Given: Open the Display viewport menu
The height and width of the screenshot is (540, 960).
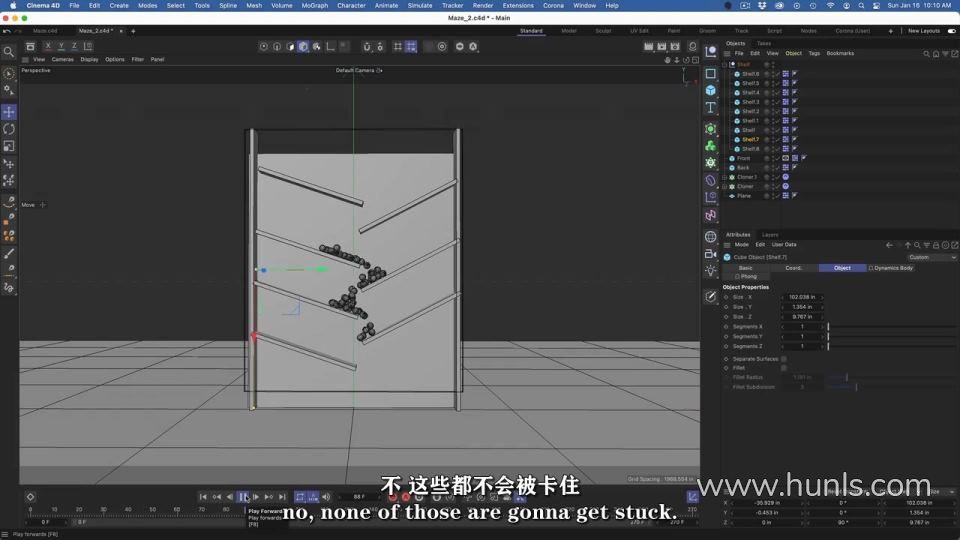Looking at the screenshot, I should point(89,59).
